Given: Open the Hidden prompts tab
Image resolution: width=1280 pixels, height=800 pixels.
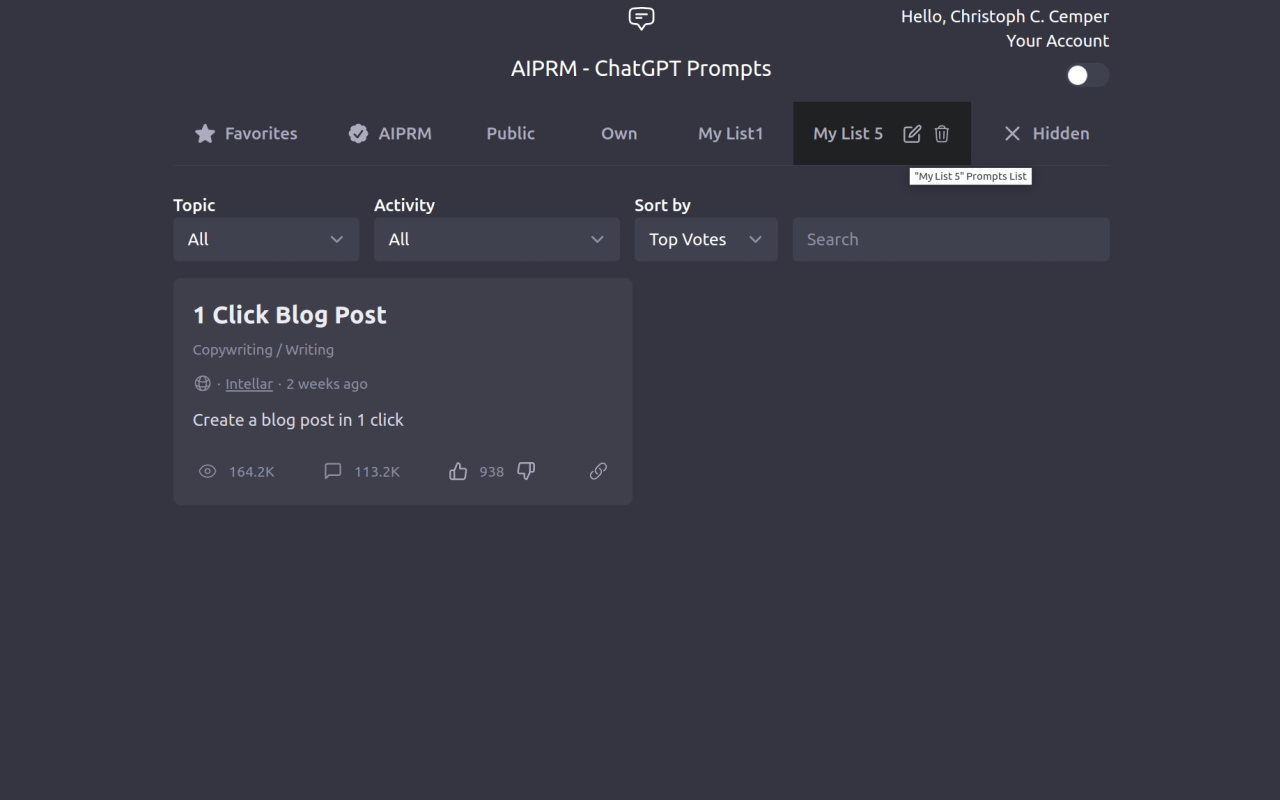Looking at the screenshot, I should (1046, 133).
